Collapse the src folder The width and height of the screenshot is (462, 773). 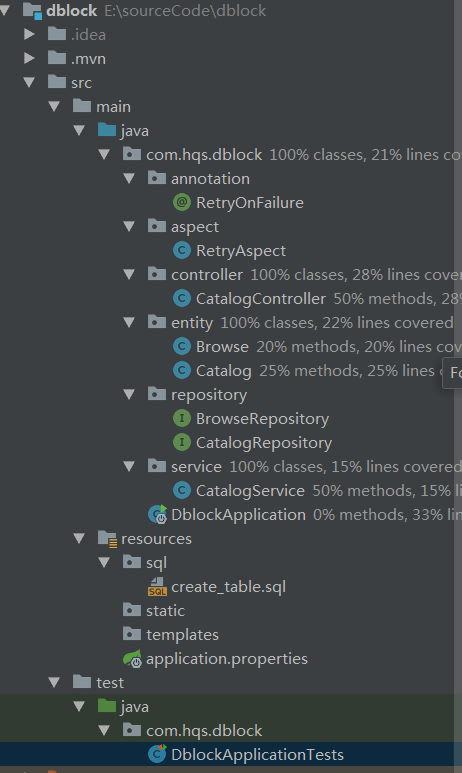tap(29, 82)
